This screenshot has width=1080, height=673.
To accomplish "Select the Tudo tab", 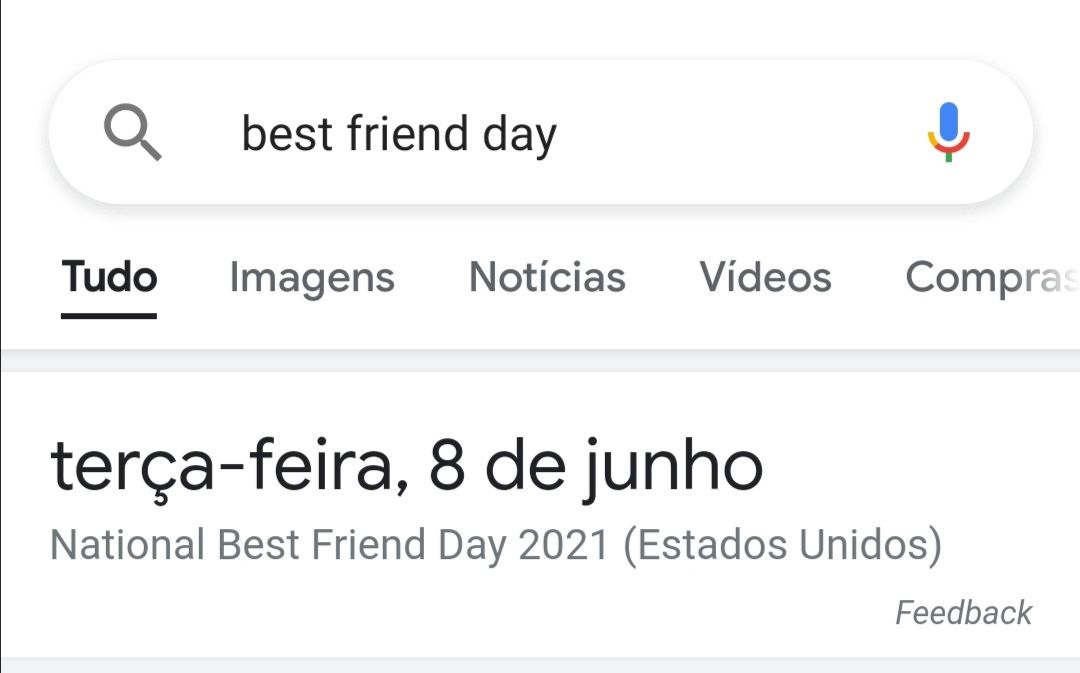I will click(110, 277).
